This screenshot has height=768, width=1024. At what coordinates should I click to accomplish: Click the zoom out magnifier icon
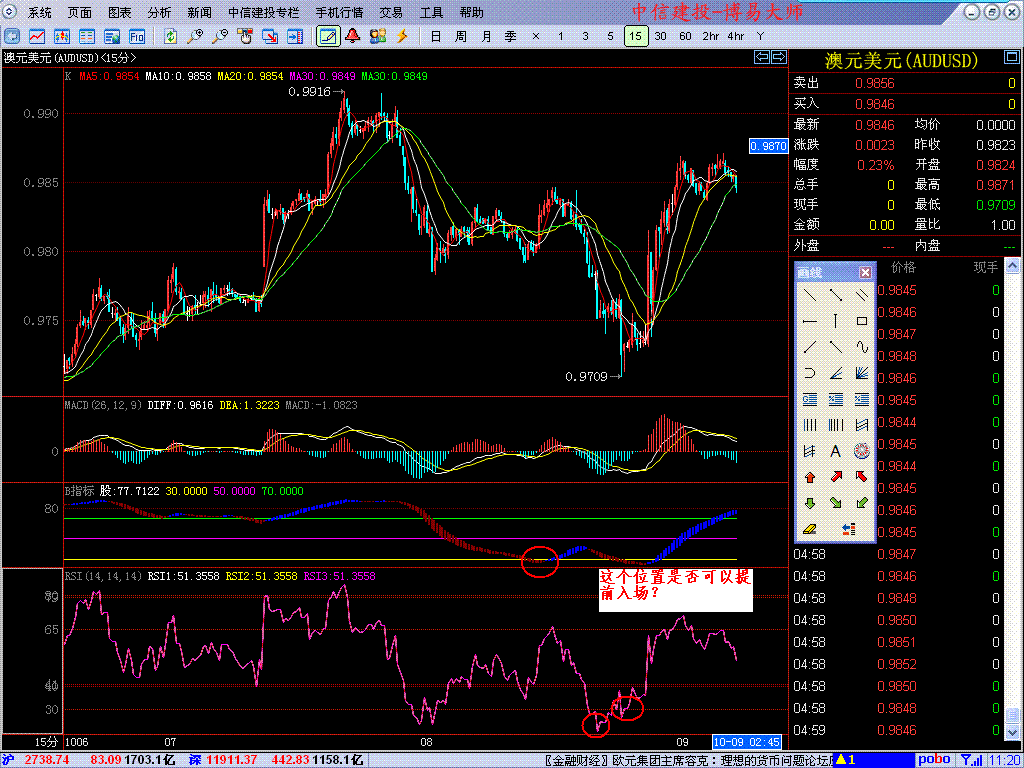221,36
